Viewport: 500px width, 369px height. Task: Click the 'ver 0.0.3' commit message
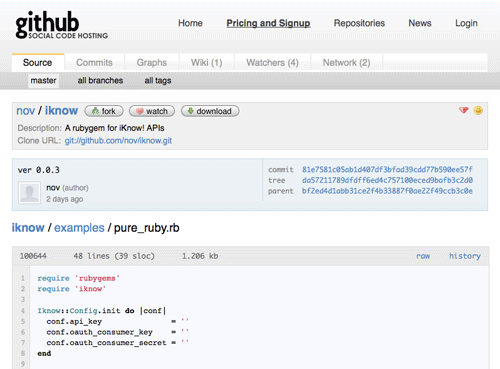39,170
